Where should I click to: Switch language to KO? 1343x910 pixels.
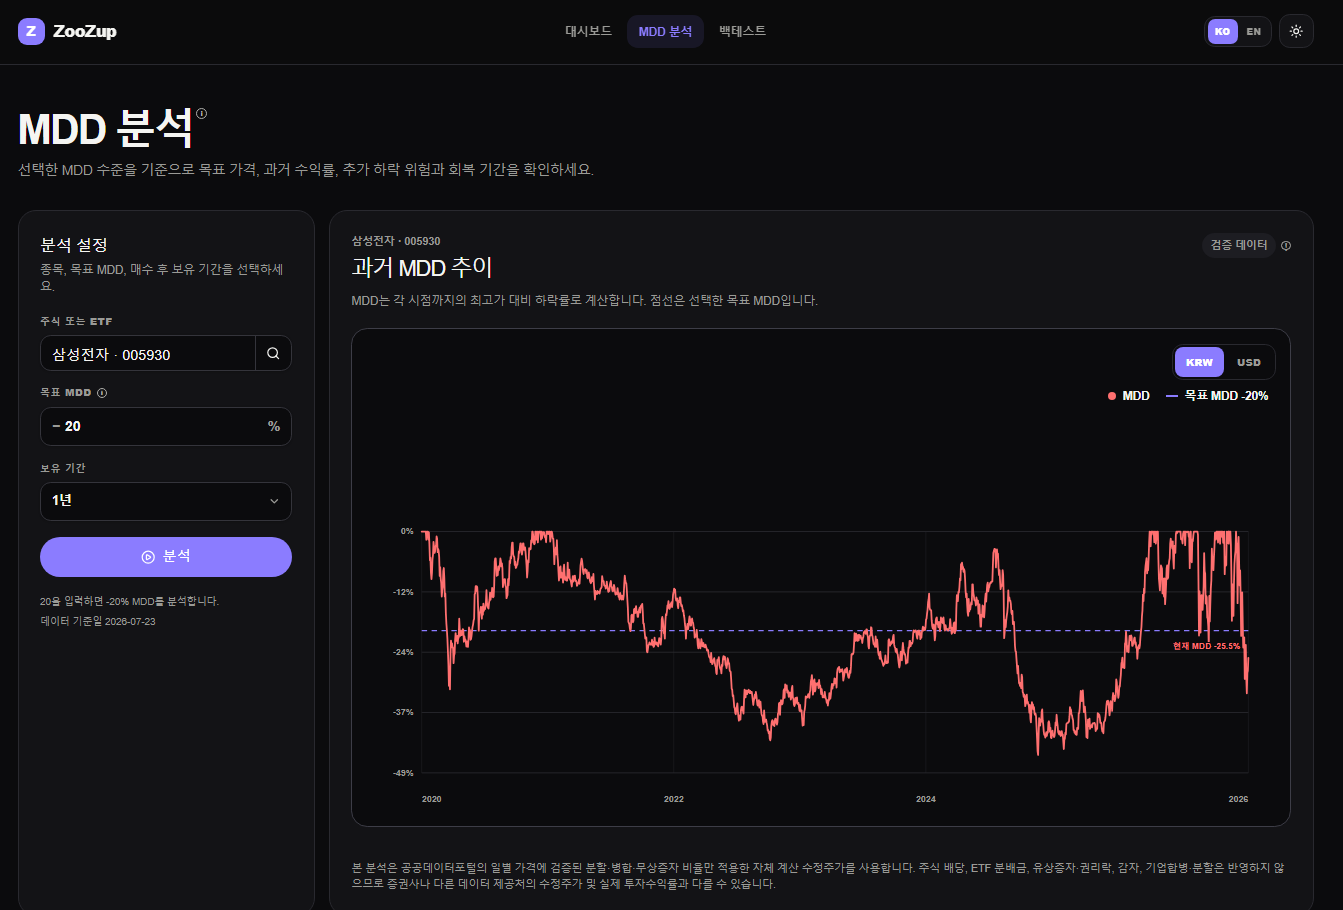tap(1222, 31)
